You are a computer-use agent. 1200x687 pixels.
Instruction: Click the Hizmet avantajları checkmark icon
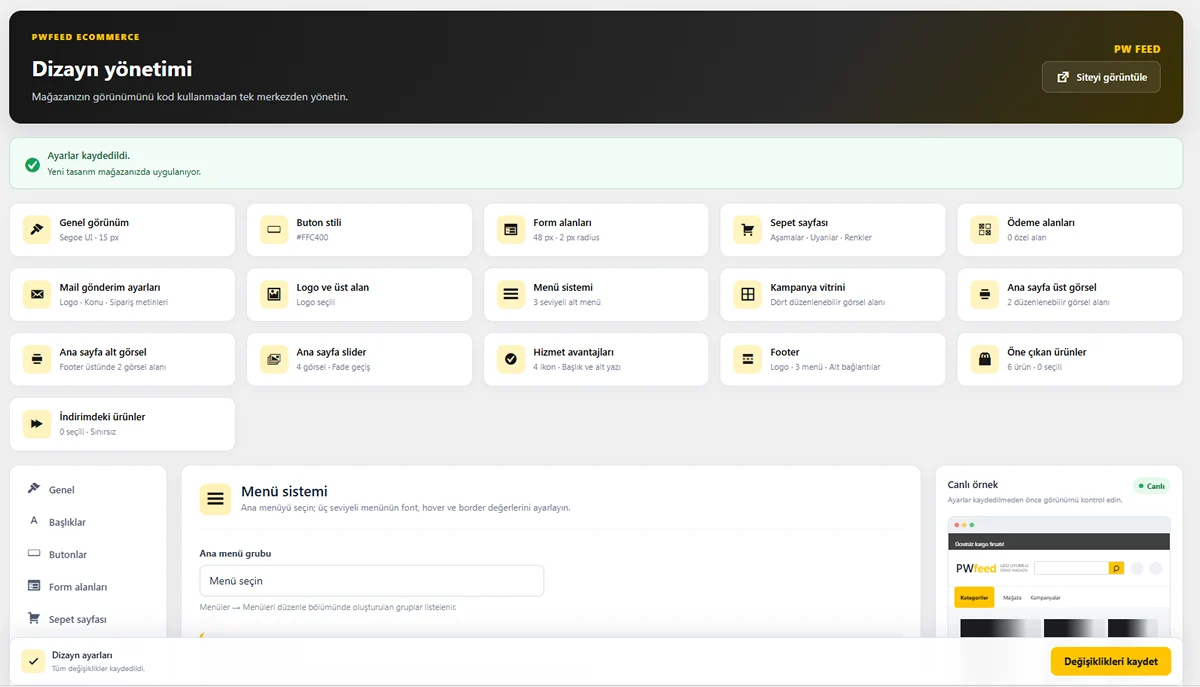pyautogui.click(x=511, y=359)
